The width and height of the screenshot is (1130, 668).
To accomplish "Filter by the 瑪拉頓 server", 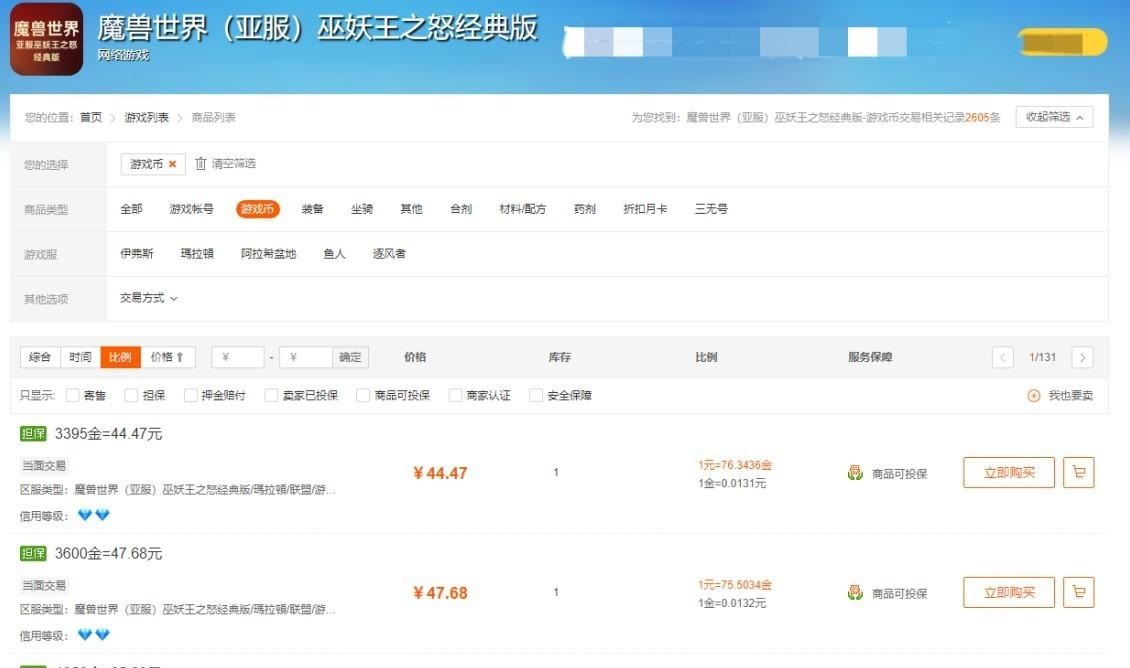I will (197, 254).
